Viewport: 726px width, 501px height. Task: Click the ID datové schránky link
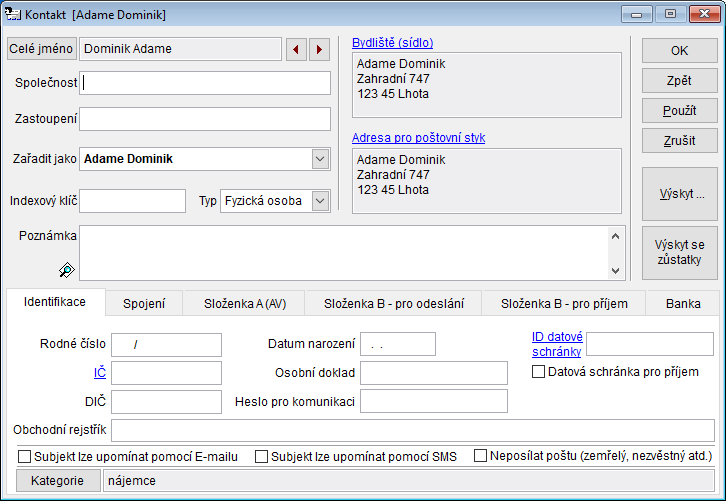point(557,344)
